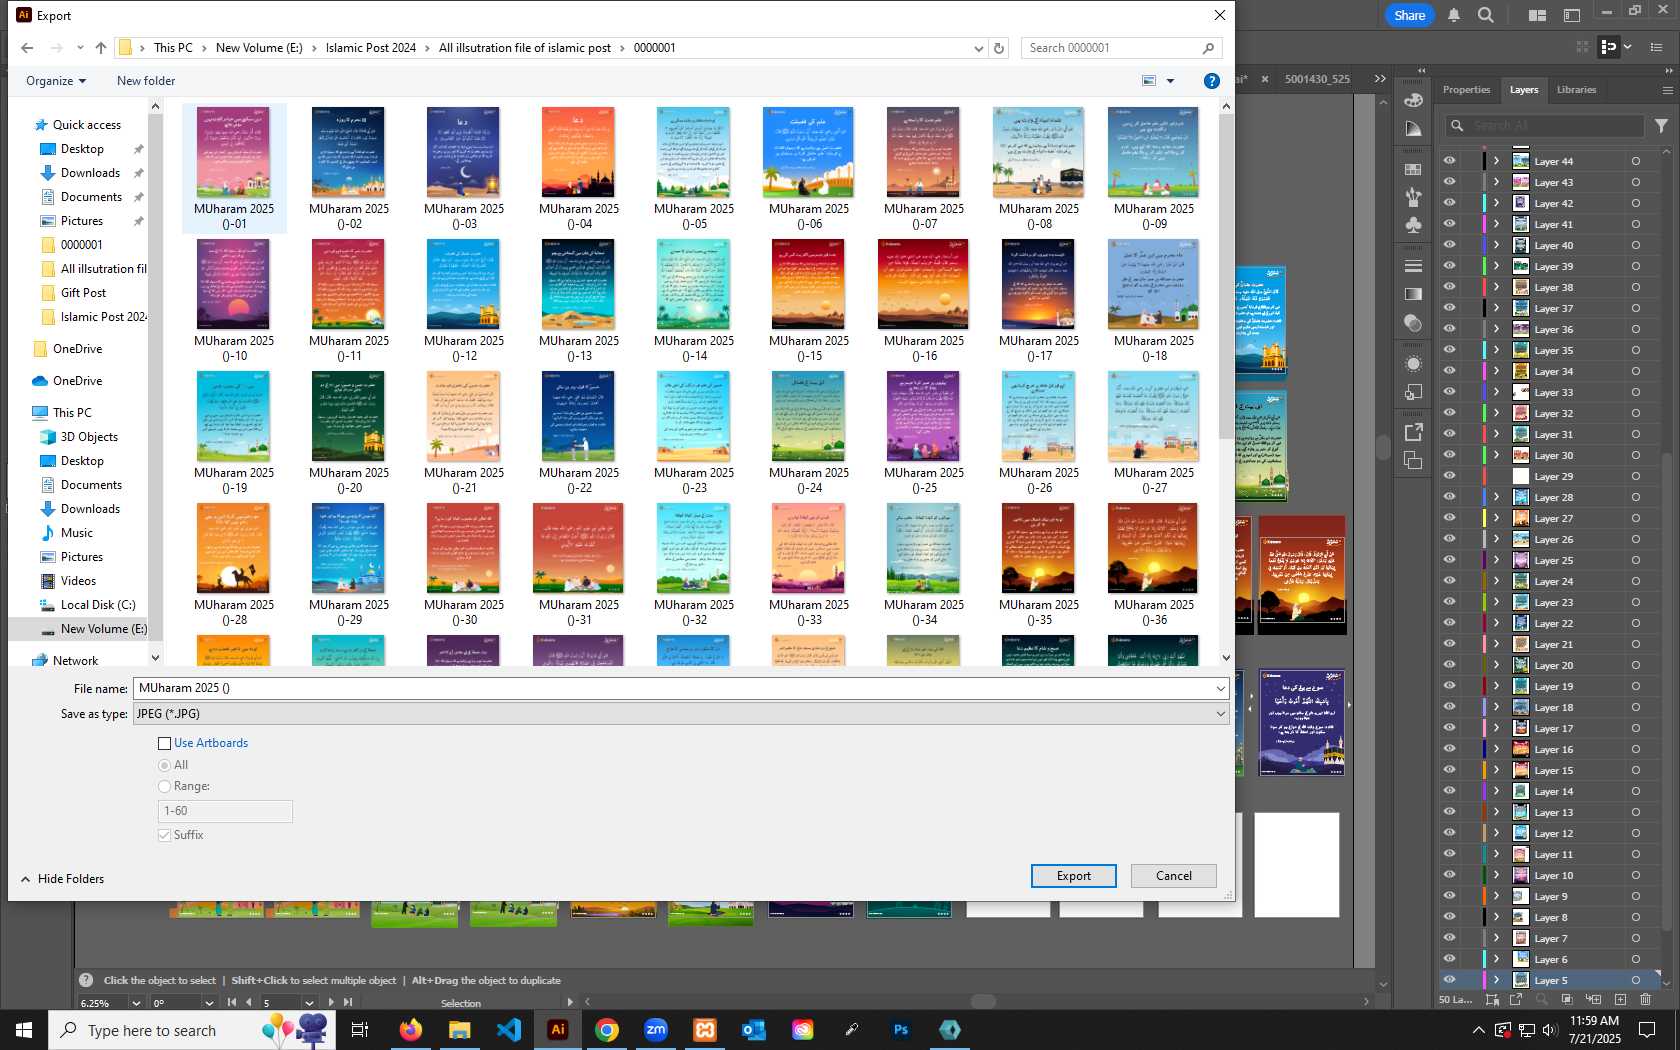Click the Export button
The image size is (1680, 1050).
click(1074, 876)
